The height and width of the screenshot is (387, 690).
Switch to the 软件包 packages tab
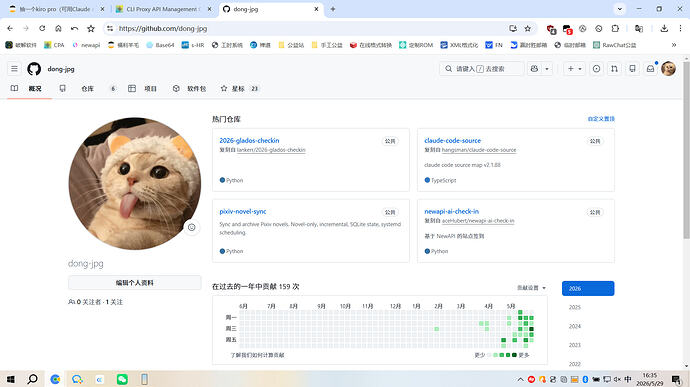[190, 88]
